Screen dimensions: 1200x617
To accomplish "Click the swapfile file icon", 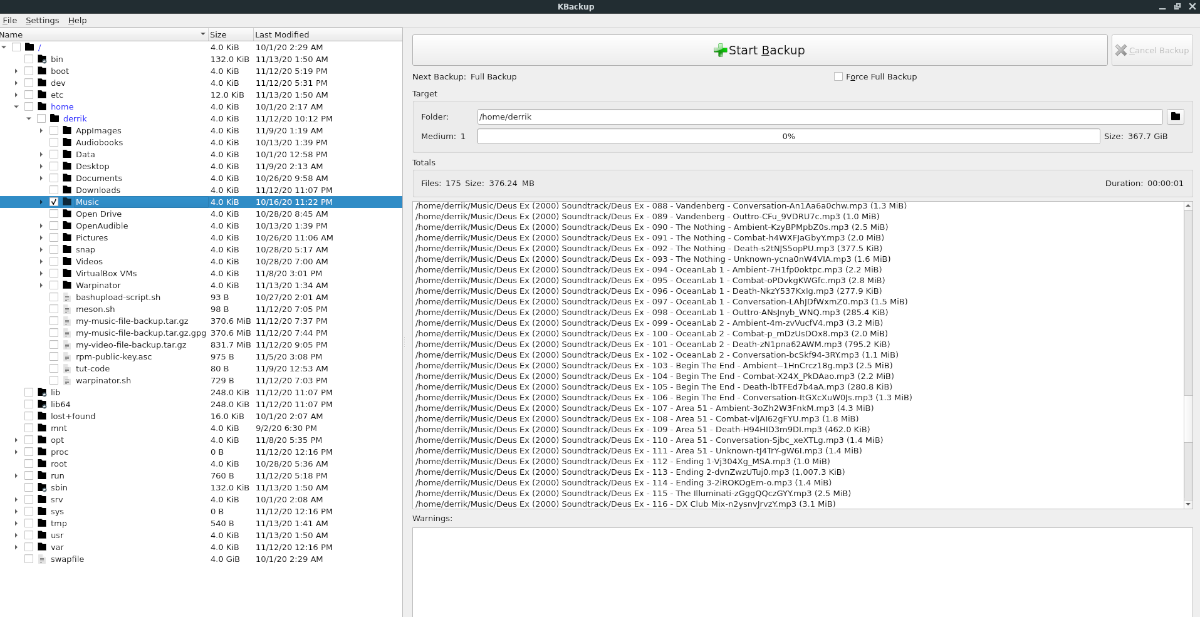I will coord(42,559).
